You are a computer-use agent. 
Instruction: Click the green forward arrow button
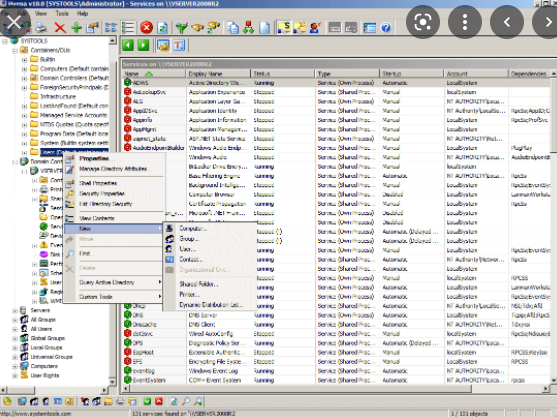point(144,45)
